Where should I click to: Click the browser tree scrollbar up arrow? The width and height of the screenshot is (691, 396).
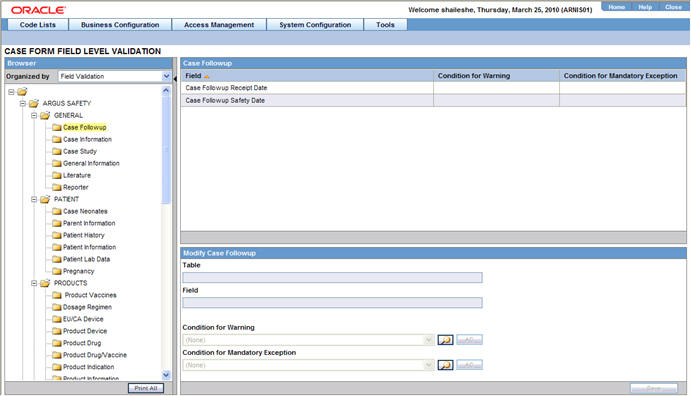click(166, 91)
